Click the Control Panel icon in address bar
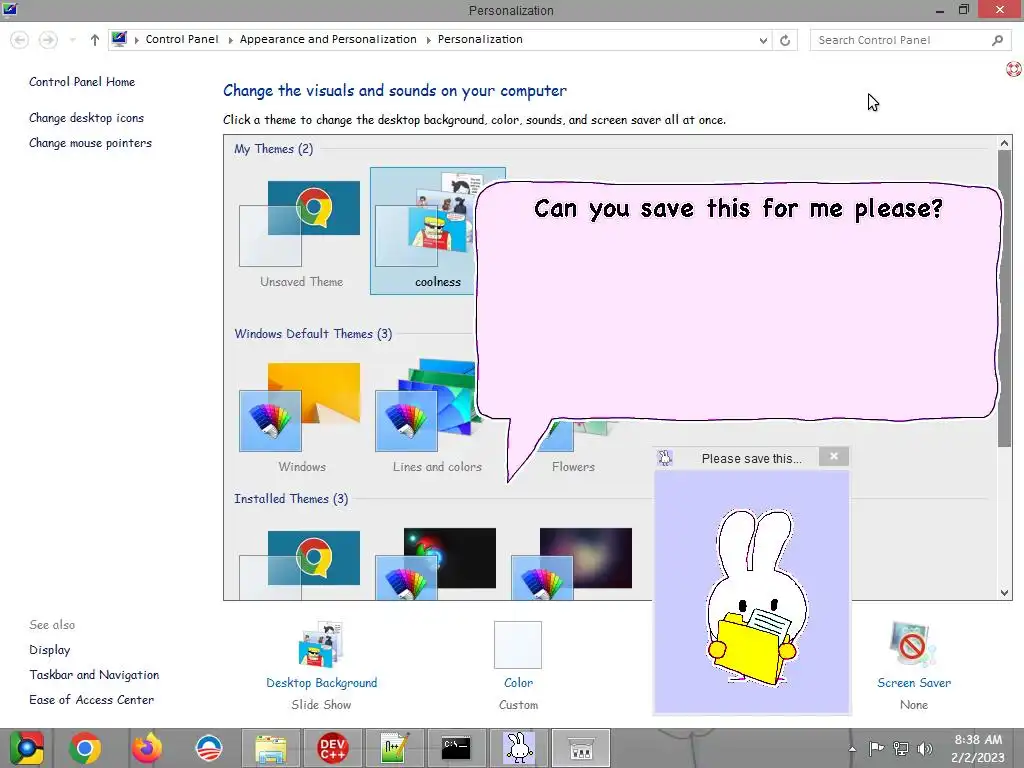 pos(119,39)
